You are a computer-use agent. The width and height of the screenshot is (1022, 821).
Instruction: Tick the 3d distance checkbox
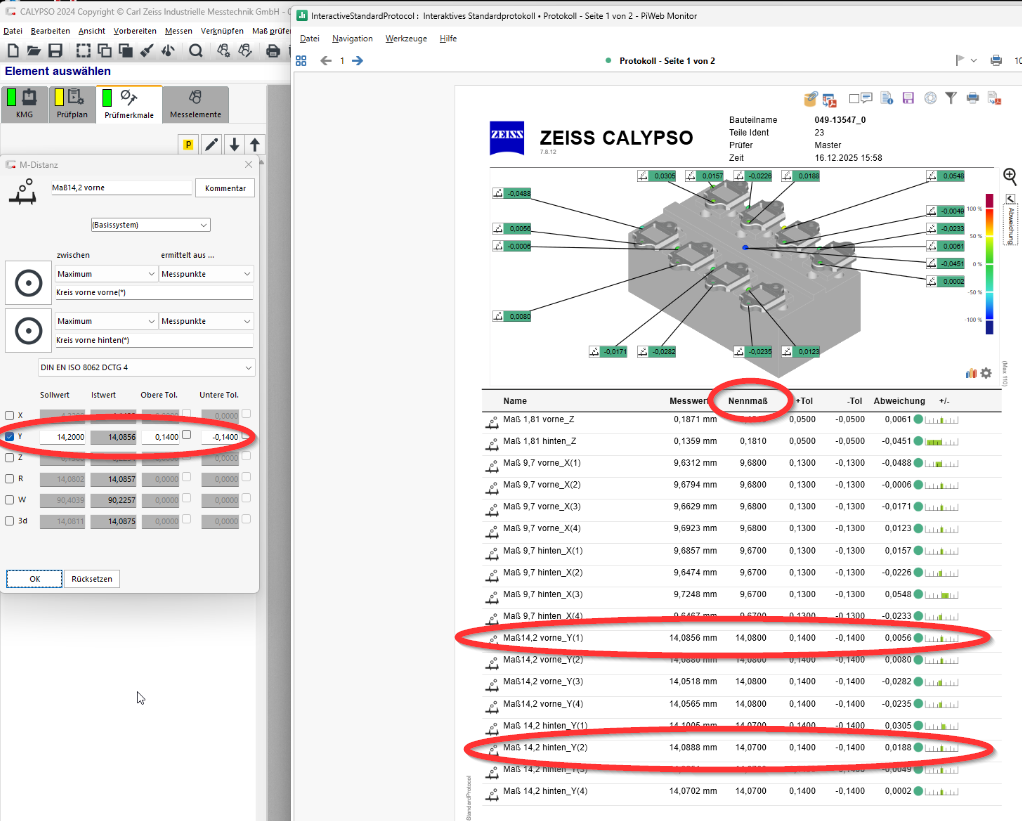[x=10, y=520]
